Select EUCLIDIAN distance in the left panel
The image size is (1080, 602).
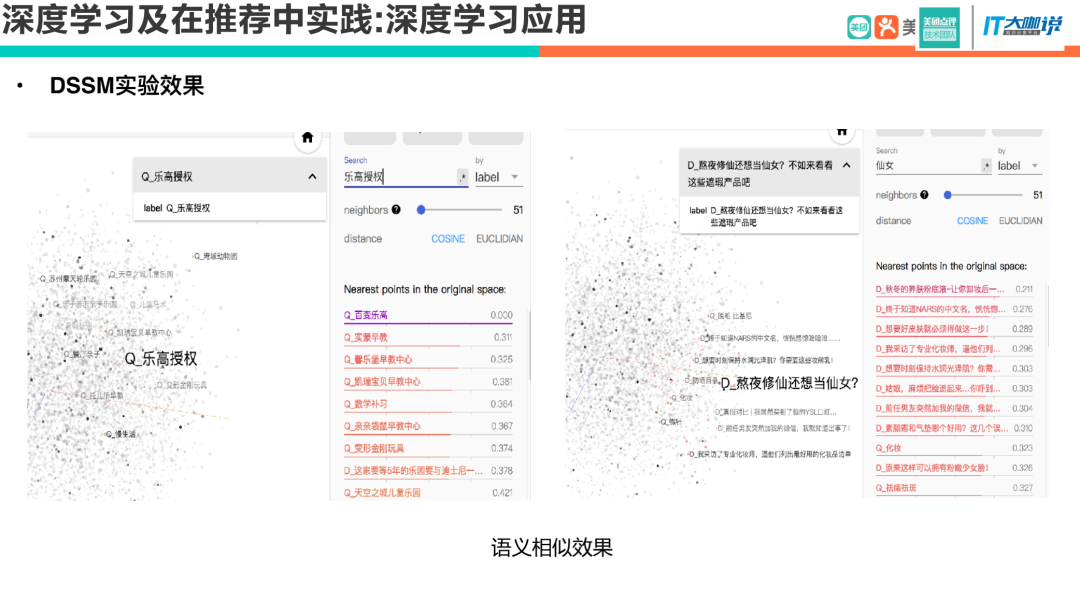500,238
